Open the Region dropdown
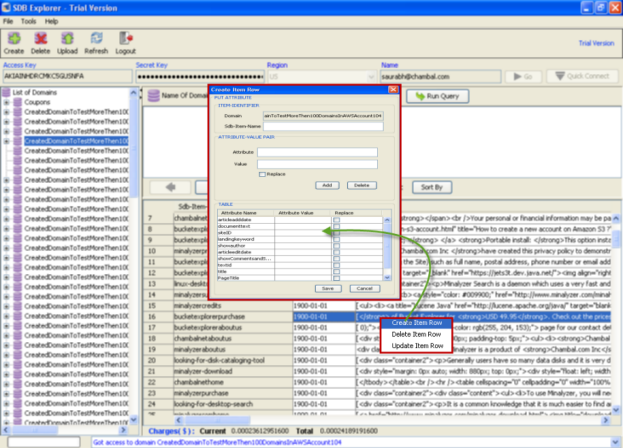623x448 pixels. tap(371, 76)
